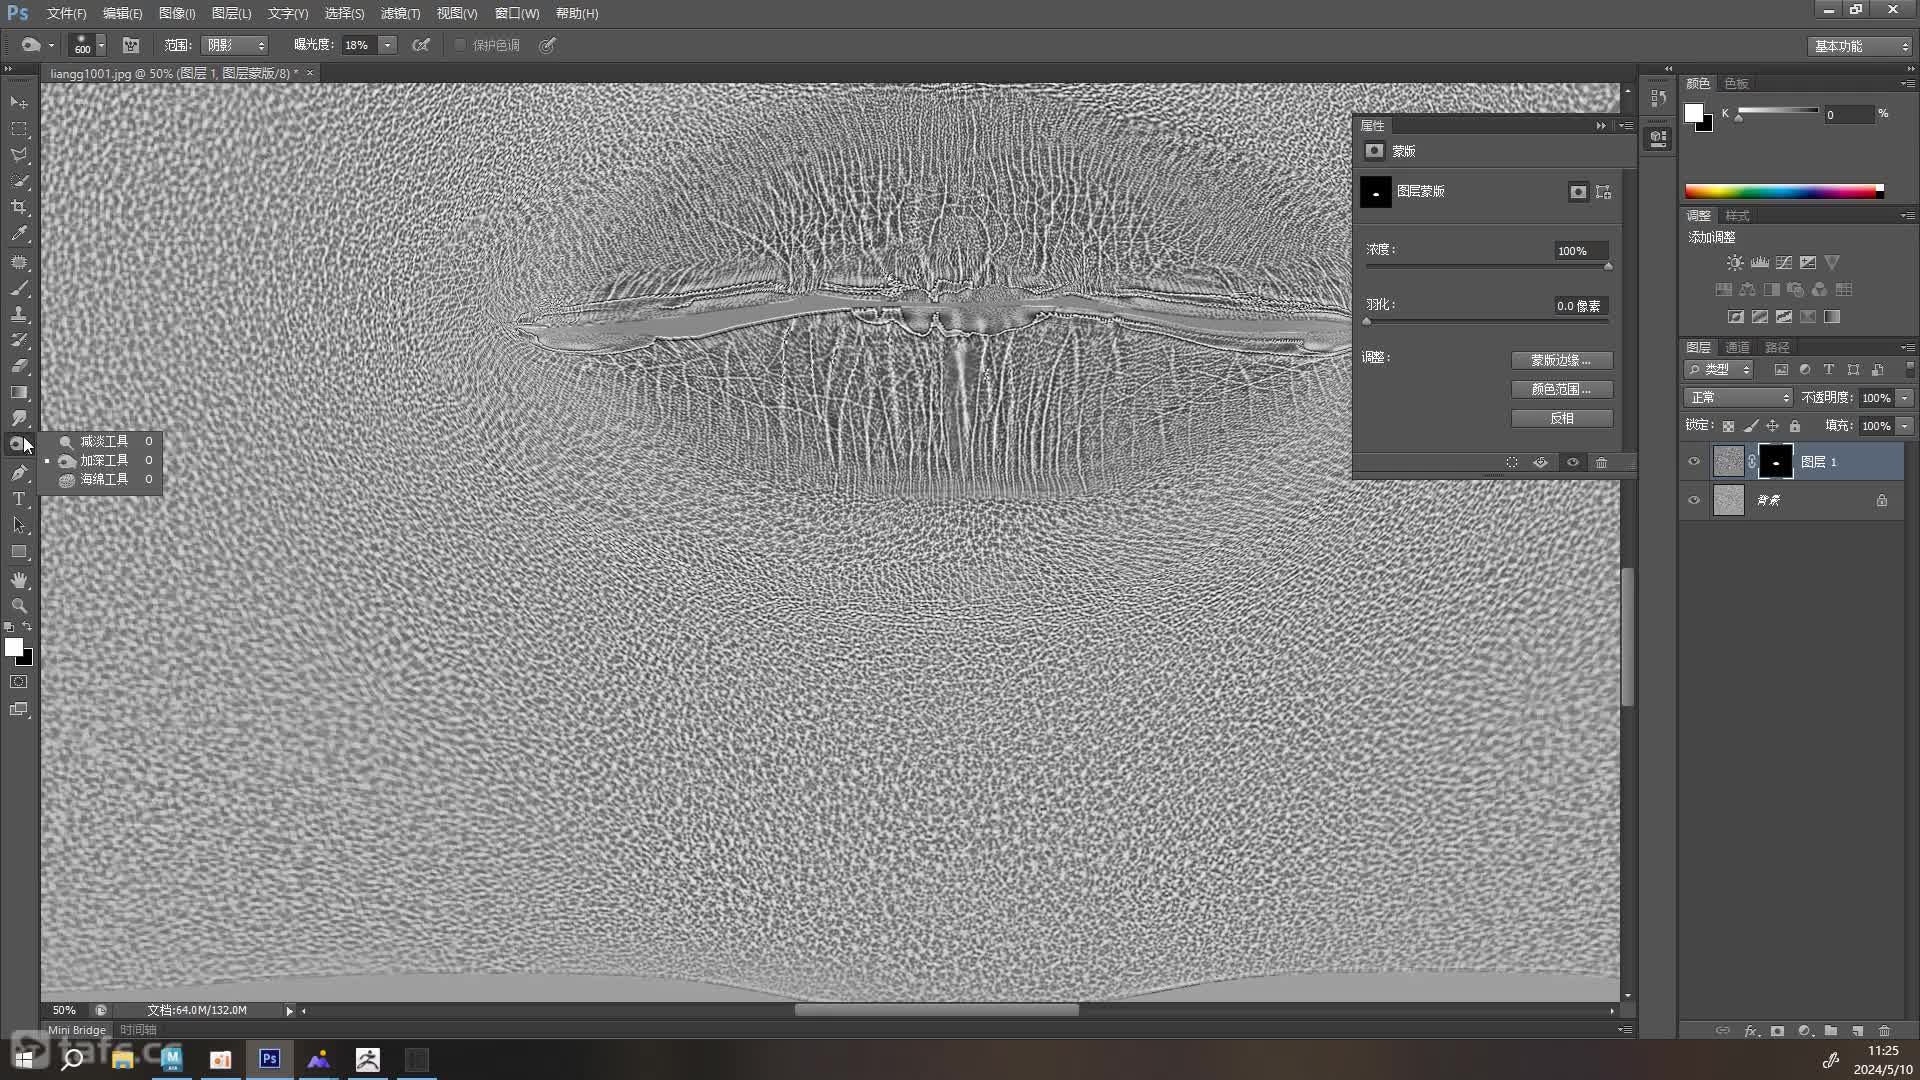Screen dimensions: 1920x1080
Task: Toggle visibility of Layer 1
Action: 1694,462
